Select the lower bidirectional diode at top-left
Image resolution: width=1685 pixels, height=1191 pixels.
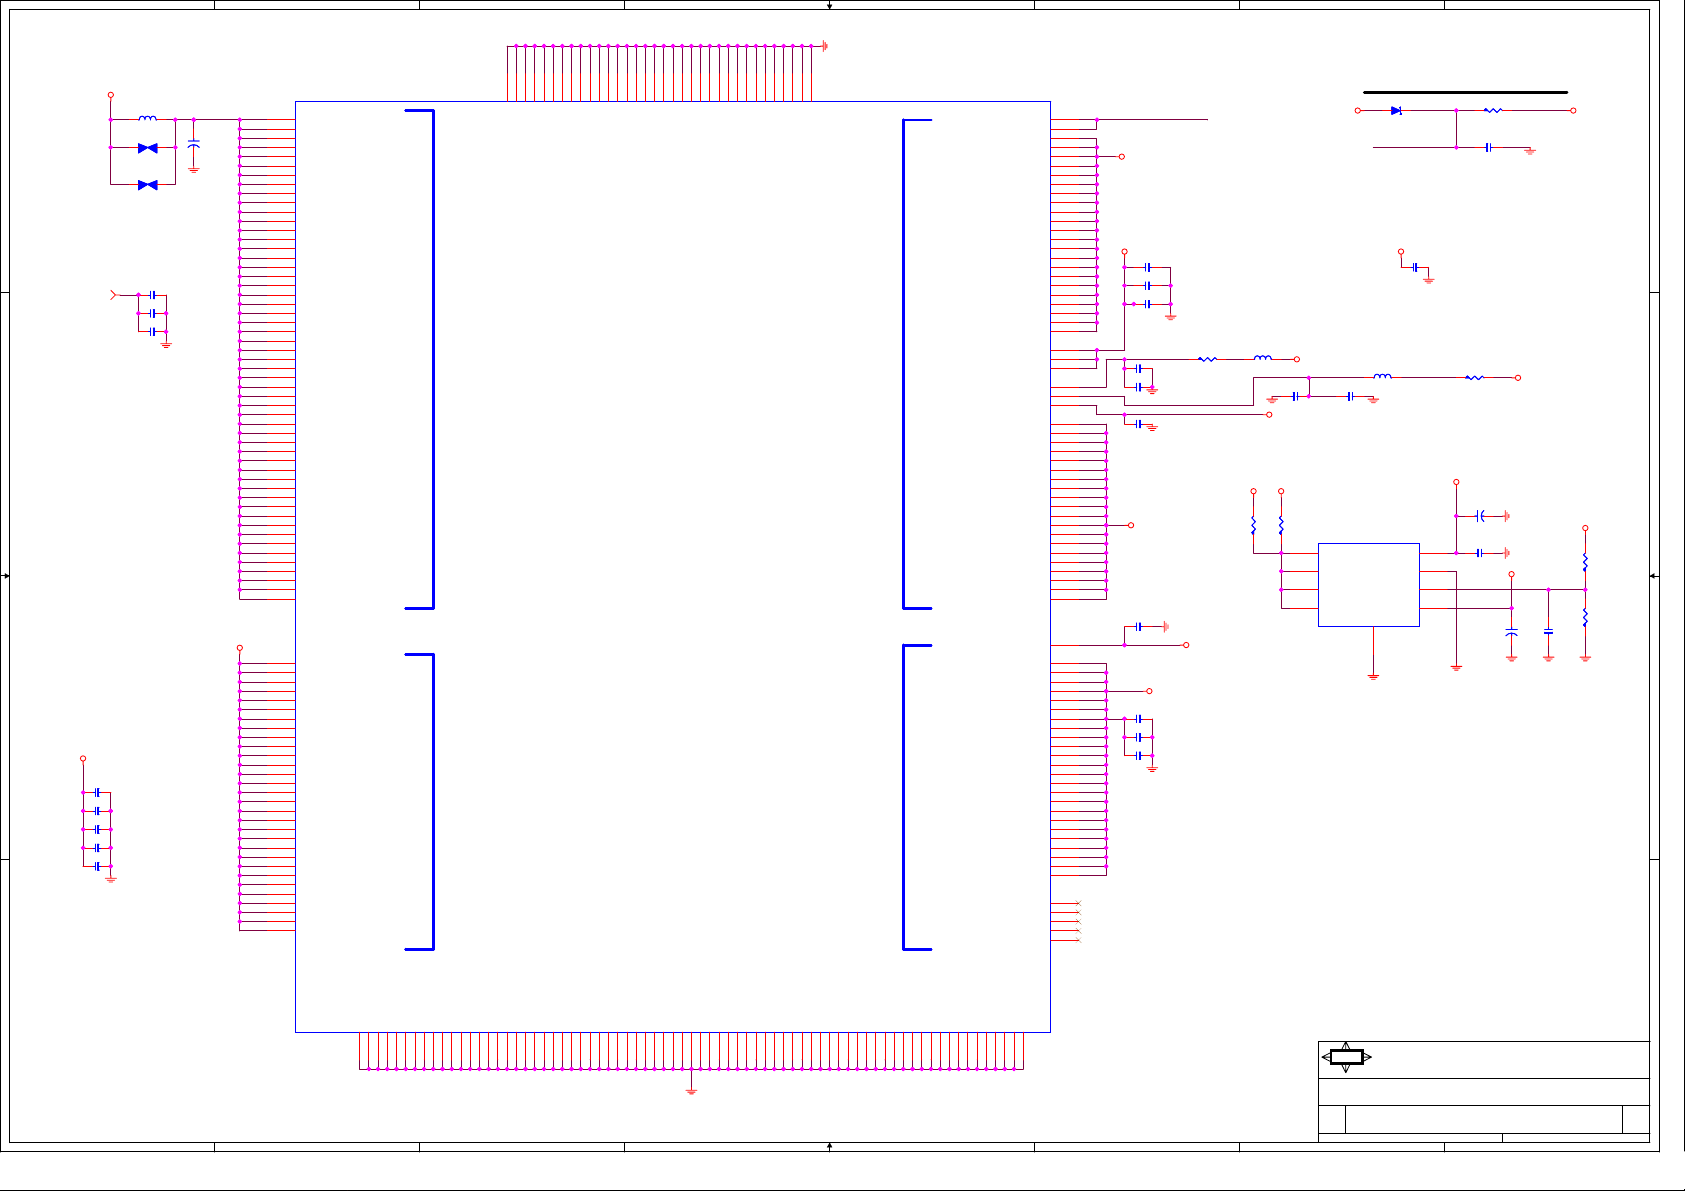pyautogui.click(x=147, y=185)
